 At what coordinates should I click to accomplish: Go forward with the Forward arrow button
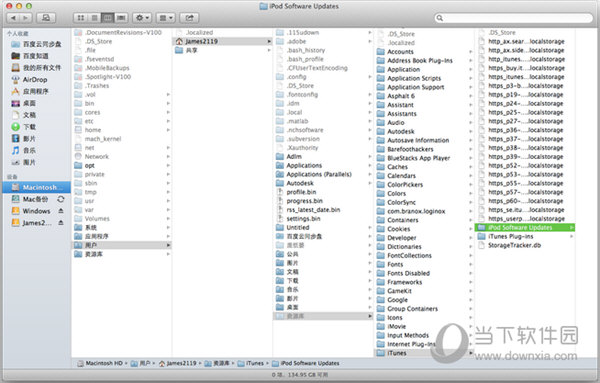point(25,18)
